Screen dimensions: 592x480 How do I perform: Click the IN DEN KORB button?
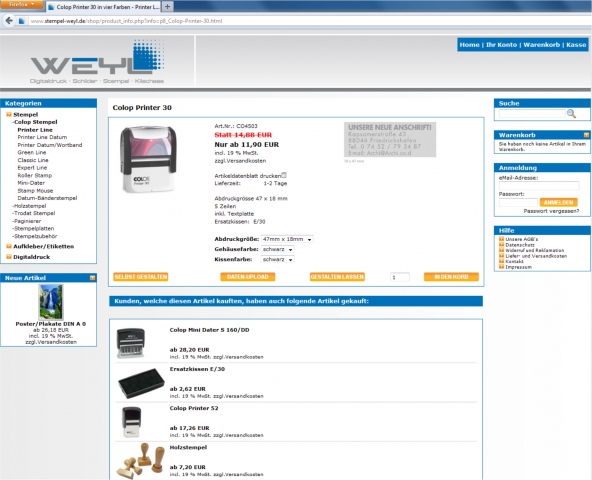pyautogui.click(x=451, y=277)
